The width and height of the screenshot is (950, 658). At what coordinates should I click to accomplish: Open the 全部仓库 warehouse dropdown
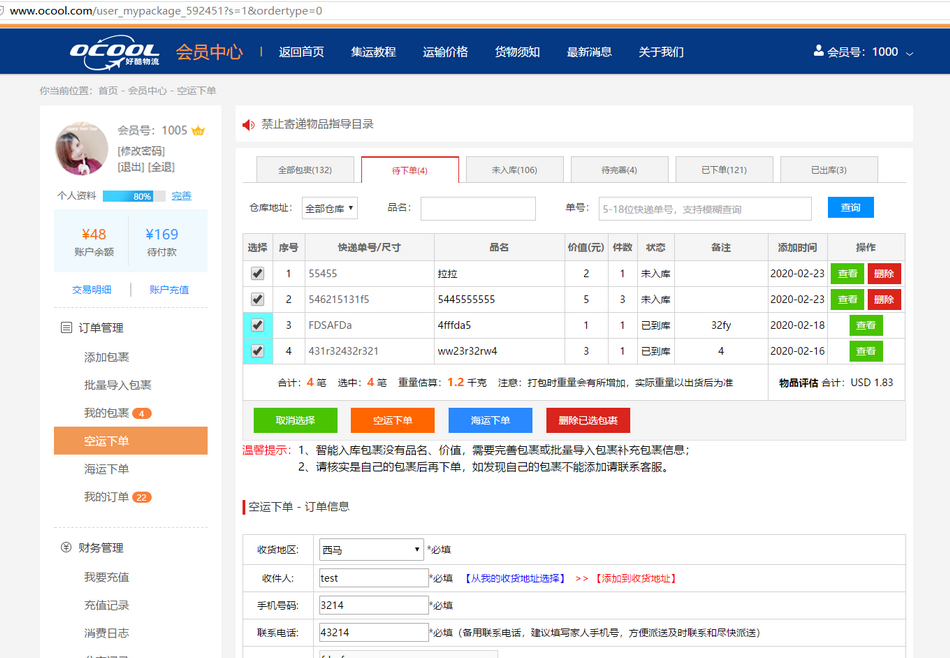pos(329,208)
